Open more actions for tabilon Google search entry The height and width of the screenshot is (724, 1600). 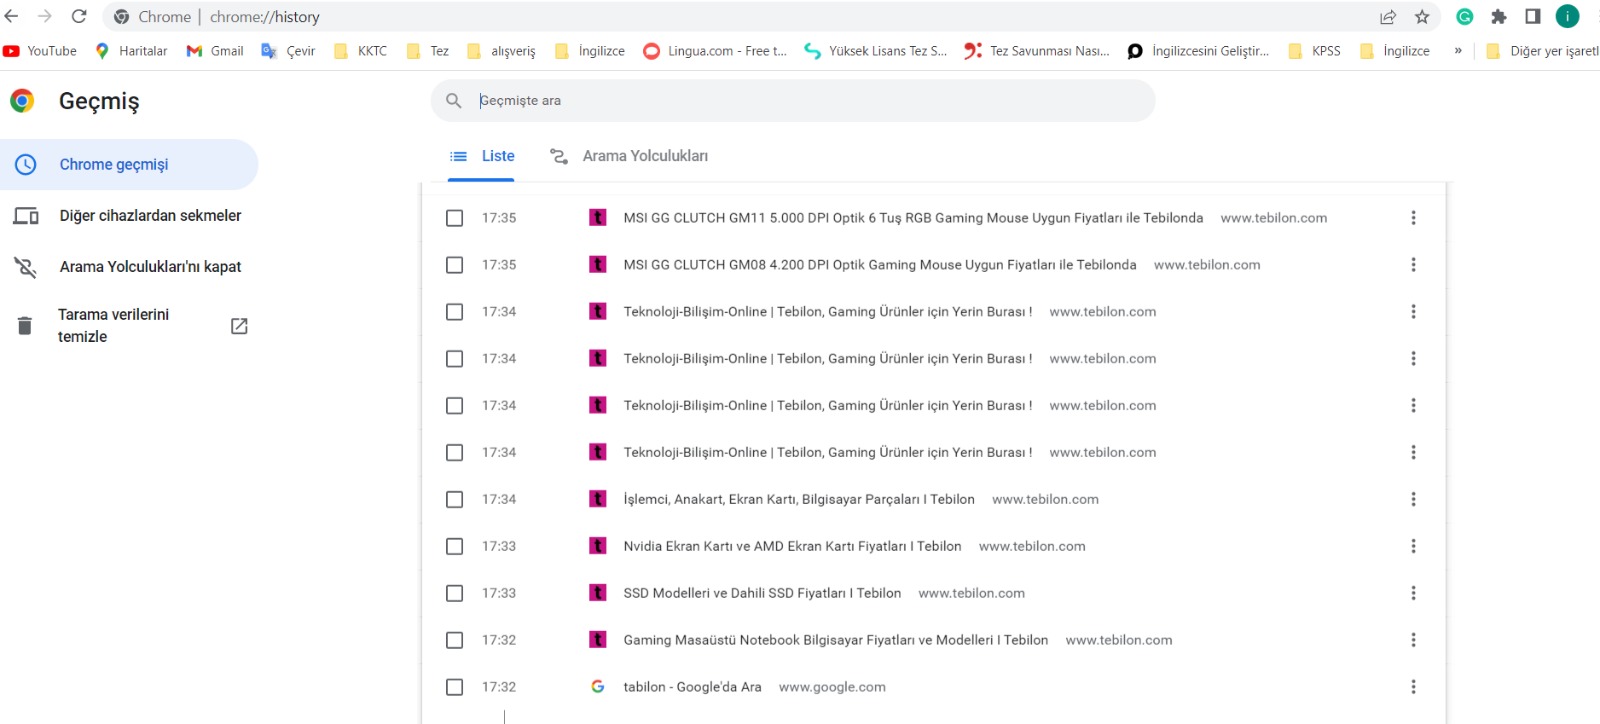1413,687
